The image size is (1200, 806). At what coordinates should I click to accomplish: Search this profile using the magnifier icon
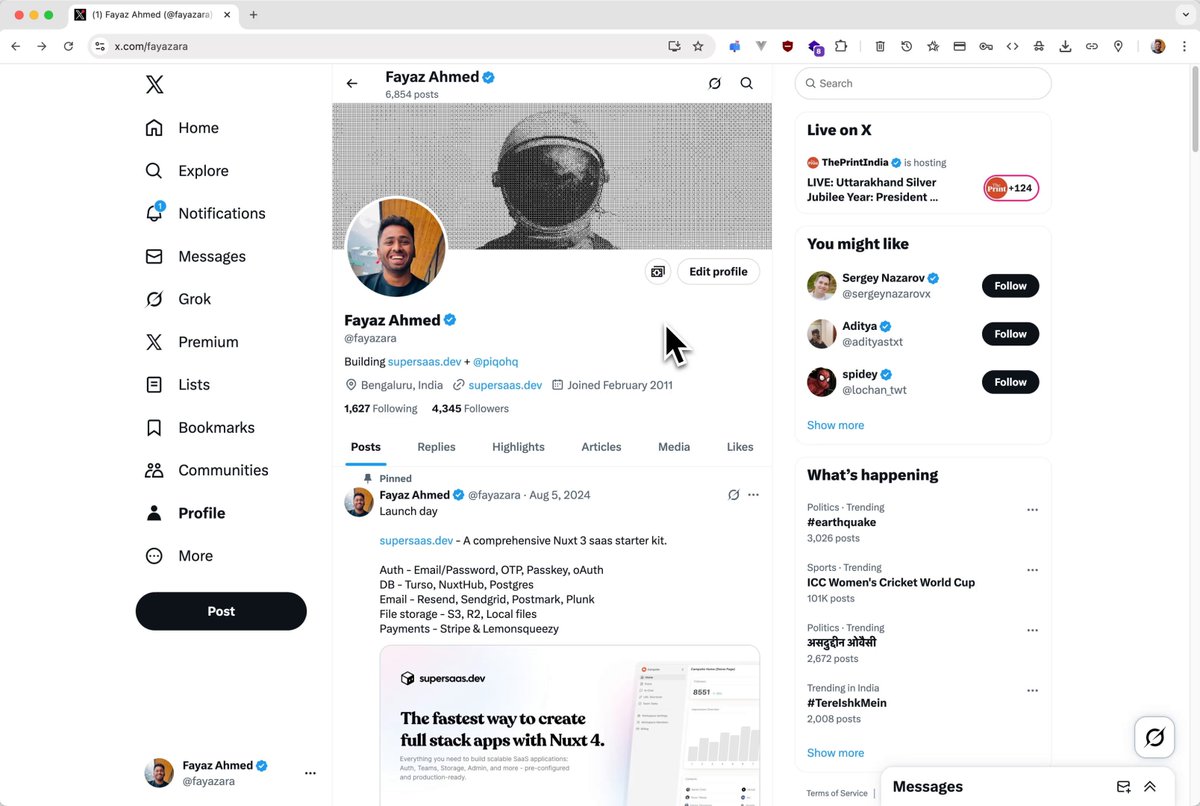(747, 84)
